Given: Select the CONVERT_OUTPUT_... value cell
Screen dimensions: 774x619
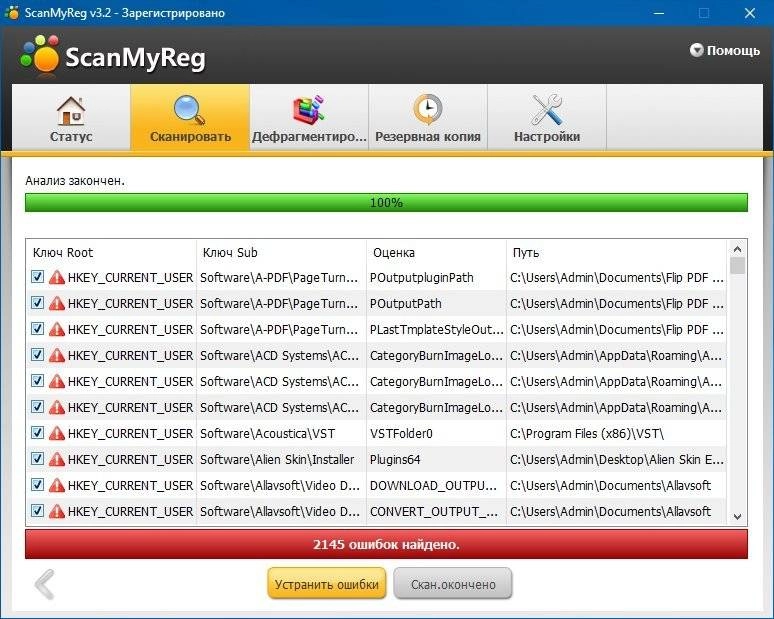Looking at the screenshot, I should (x=436, y=511).
